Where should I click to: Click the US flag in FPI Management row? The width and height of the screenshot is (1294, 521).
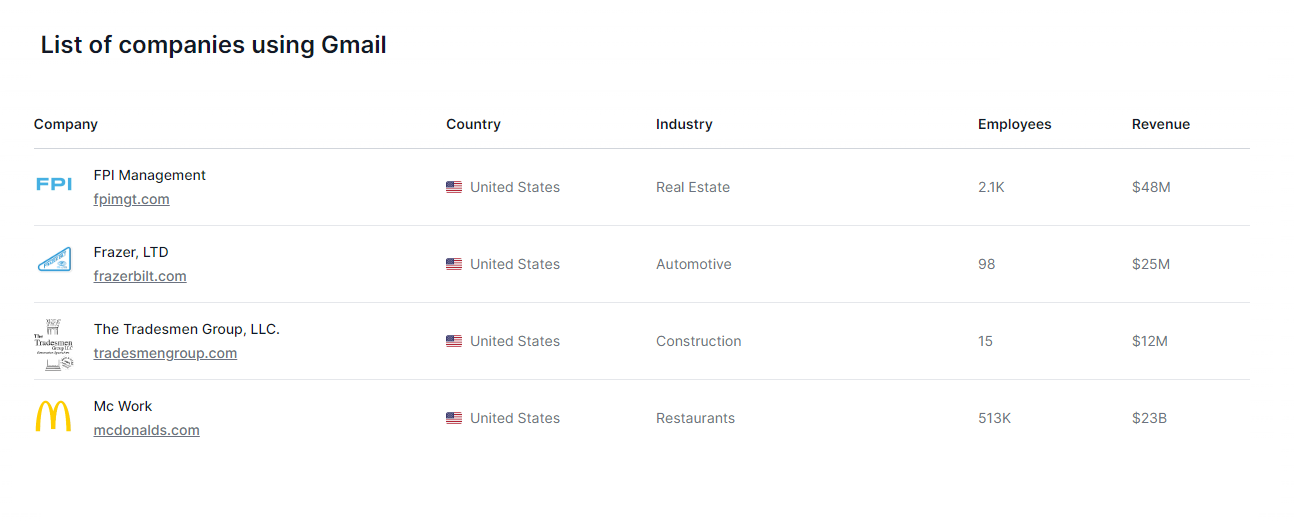tap(454, 187)
